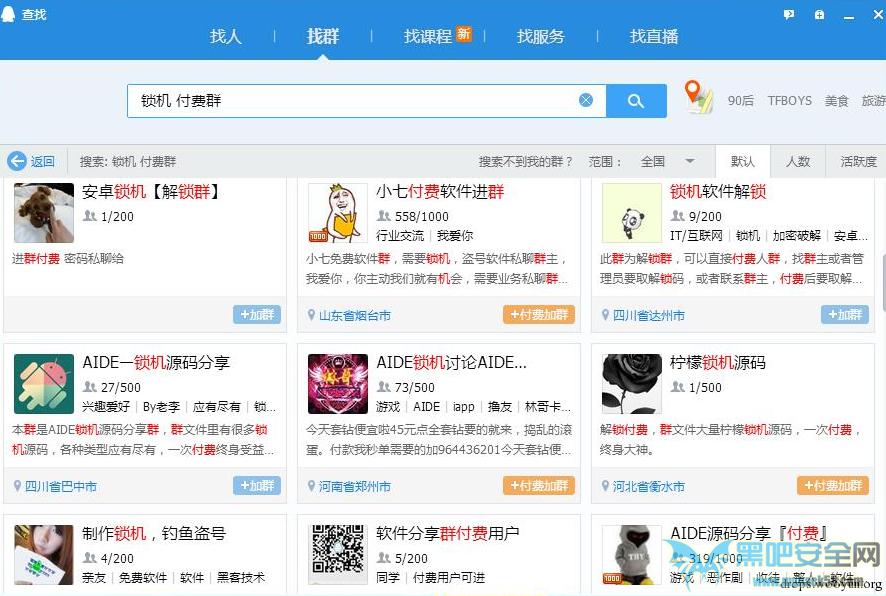The image size is (886, 596).
Task: Open group title 小七付费软件进群
Action: click(x=440, y=192)
